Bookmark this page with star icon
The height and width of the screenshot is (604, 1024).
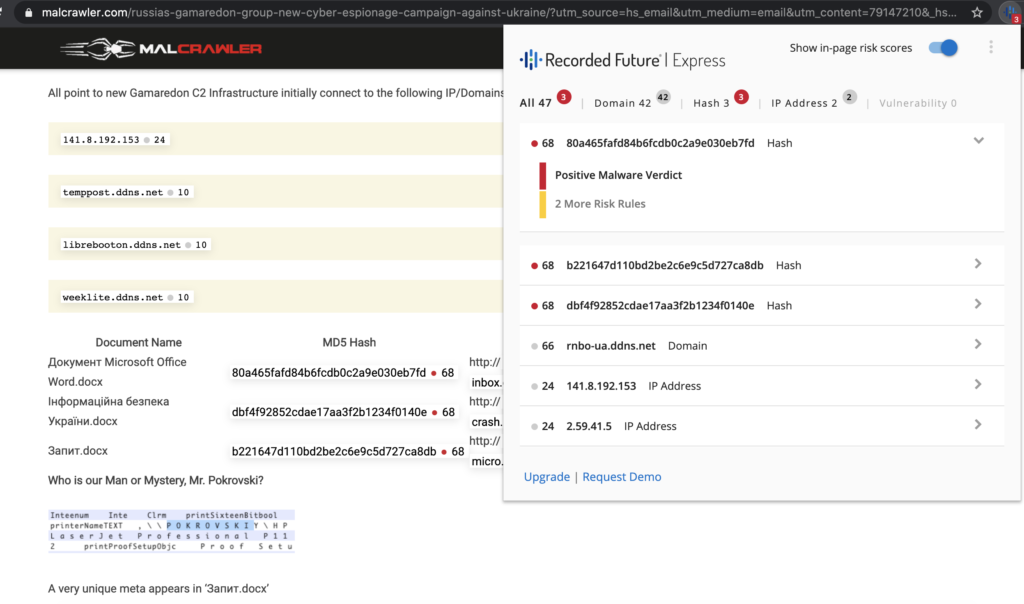point(977,13)
